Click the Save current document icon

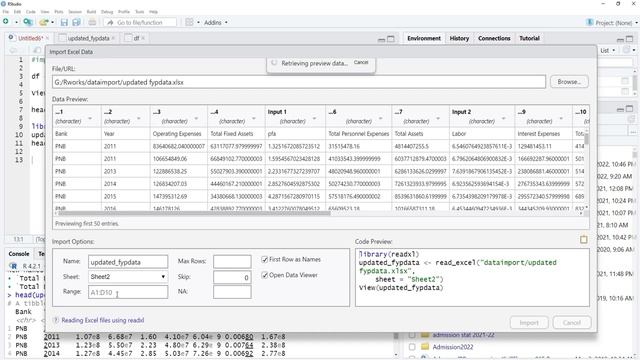pos(64,22)
